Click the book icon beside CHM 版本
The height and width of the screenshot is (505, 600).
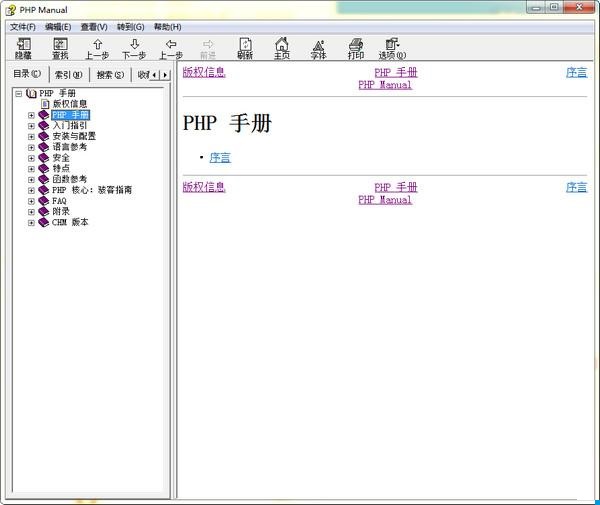click(x=44, y=222)
